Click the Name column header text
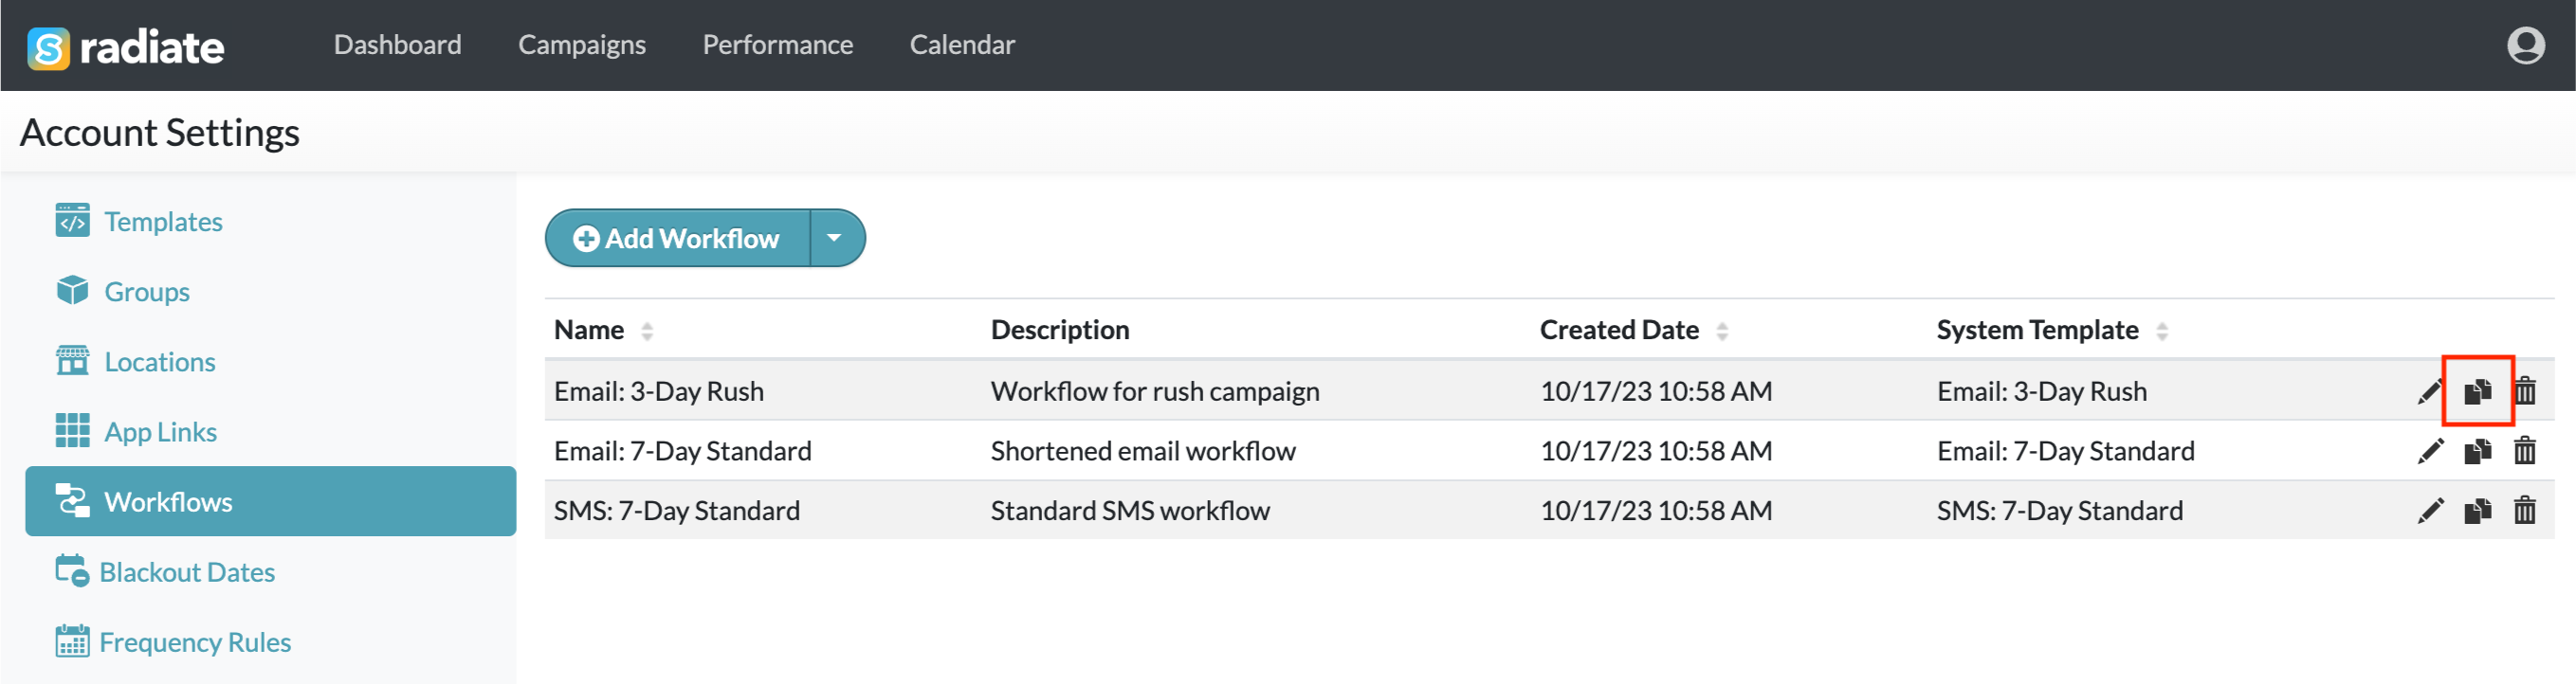Viewport: 2576px width, 685px height. coord(588,330)
